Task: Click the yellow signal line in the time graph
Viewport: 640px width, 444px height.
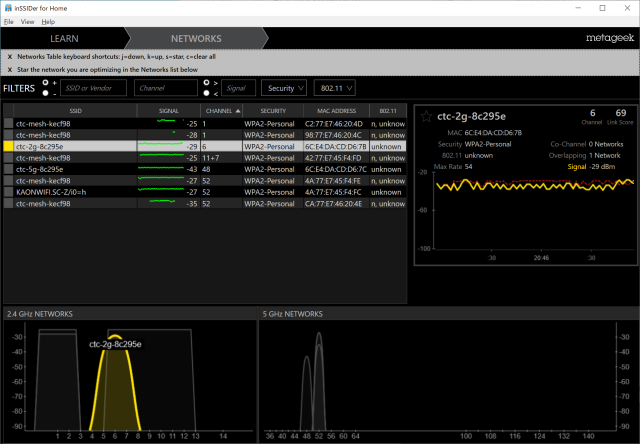Action: (x=535, y=185)
